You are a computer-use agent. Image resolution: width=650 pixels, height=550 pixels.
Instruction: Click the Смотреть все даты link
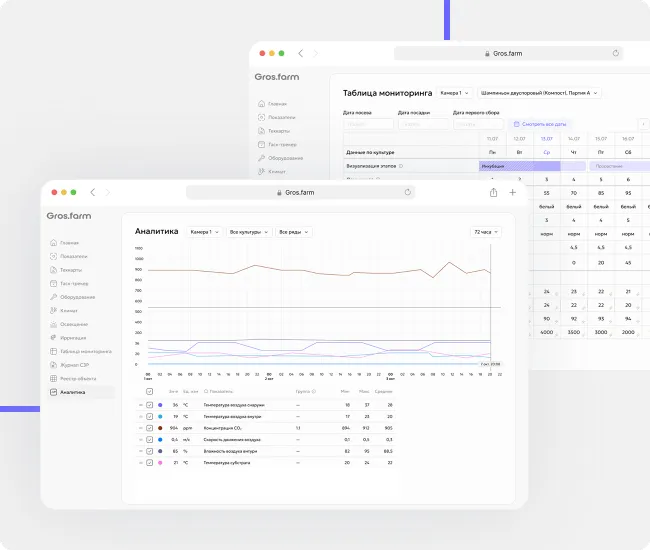pos(542,124)
